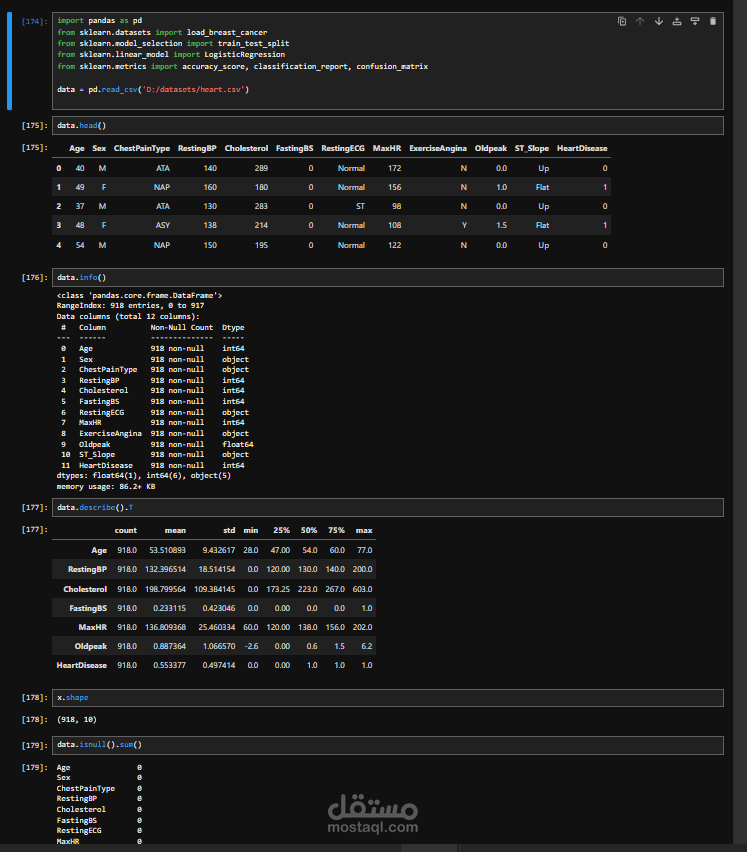Click the Age mean value 53.510893

point(167,550)
